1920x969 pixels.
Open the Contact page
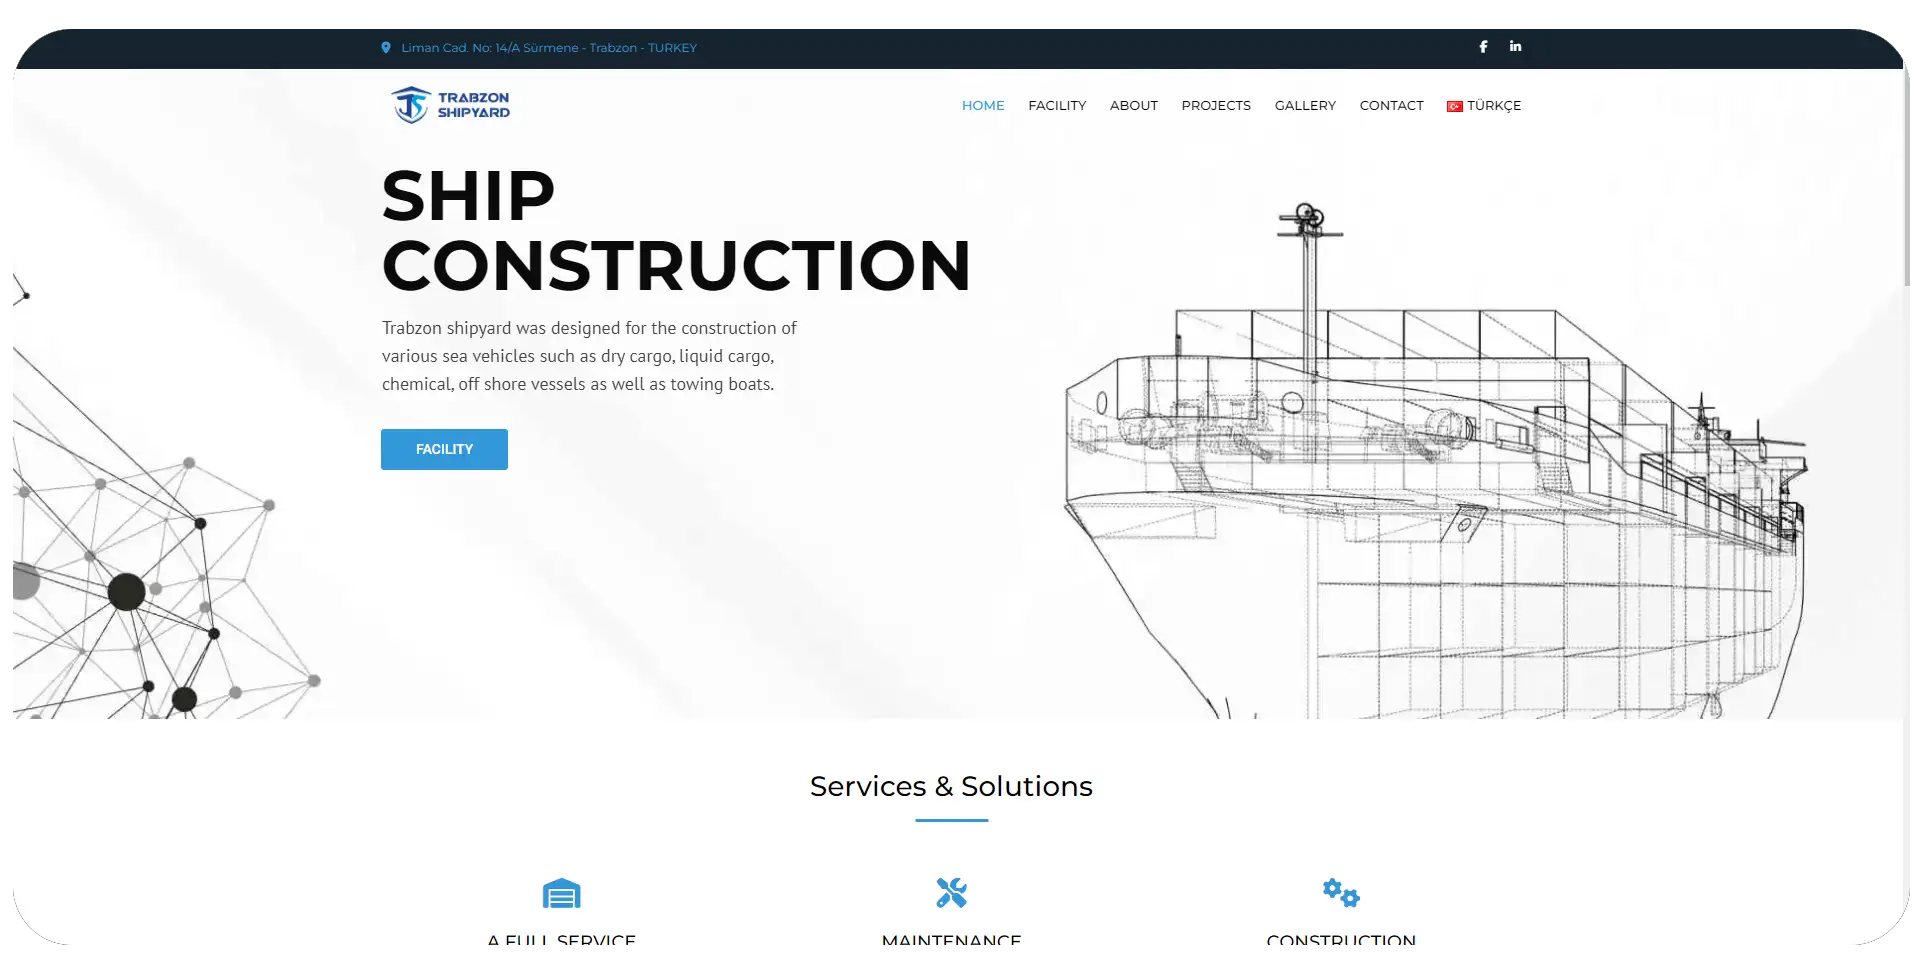(1391, 106)
